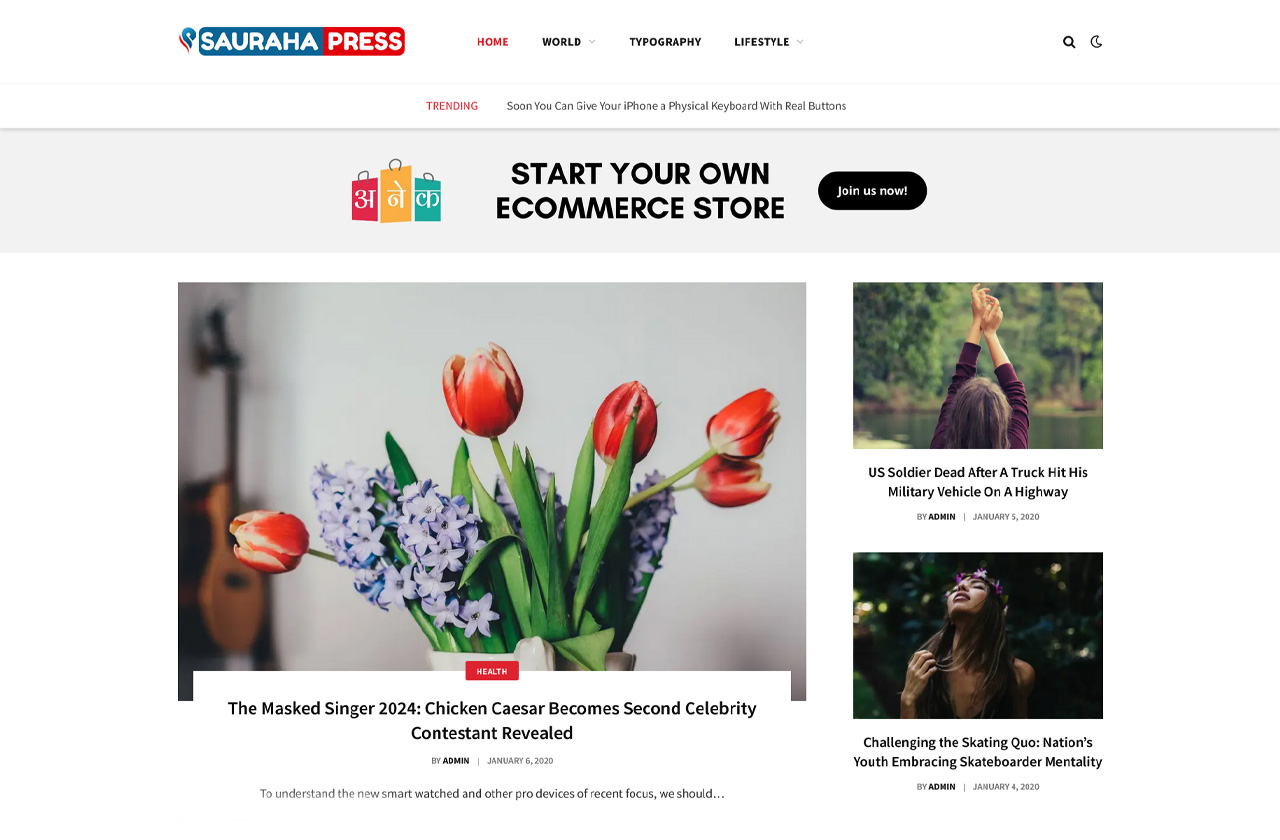This screenshot has height=840, width=1280.
Task: Click the Start Your Own Ecommerce Store banner
Action: point(640,191)
